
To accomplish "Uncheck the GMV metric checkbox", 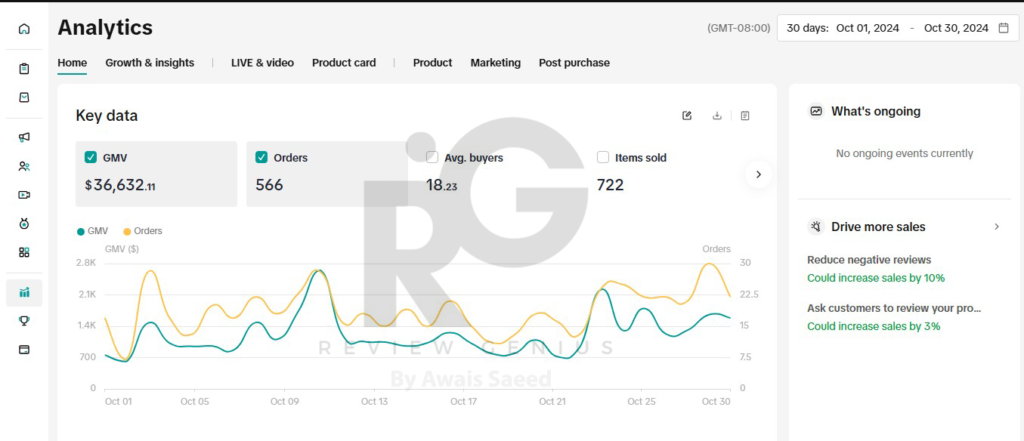I will point(91,157).
